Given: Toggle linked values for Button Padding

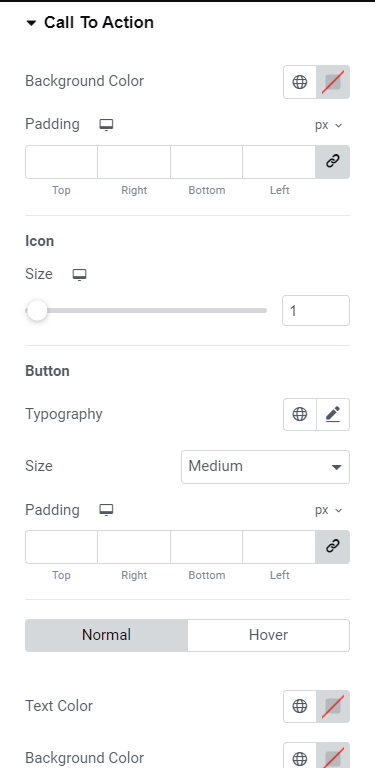Looking at the screenshot, I should 333,547.
